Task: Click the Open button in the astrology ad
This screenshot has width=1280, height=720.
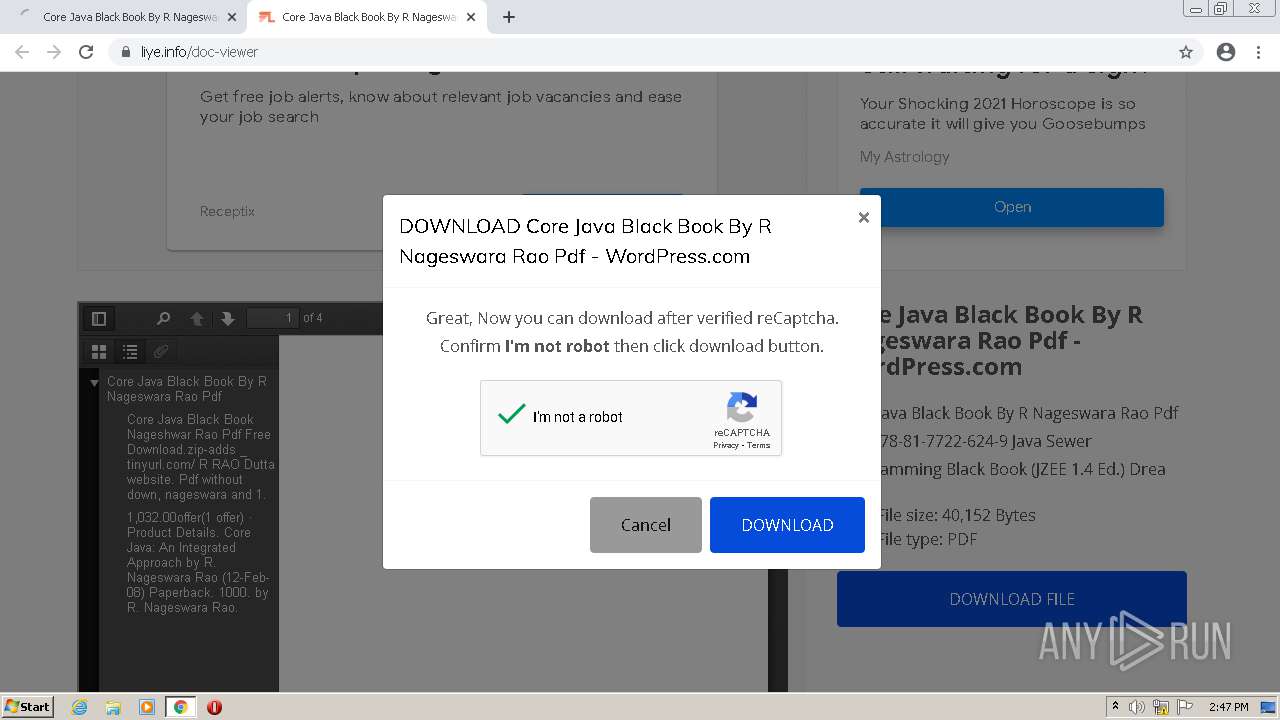Action: [x=1012, y=207]
